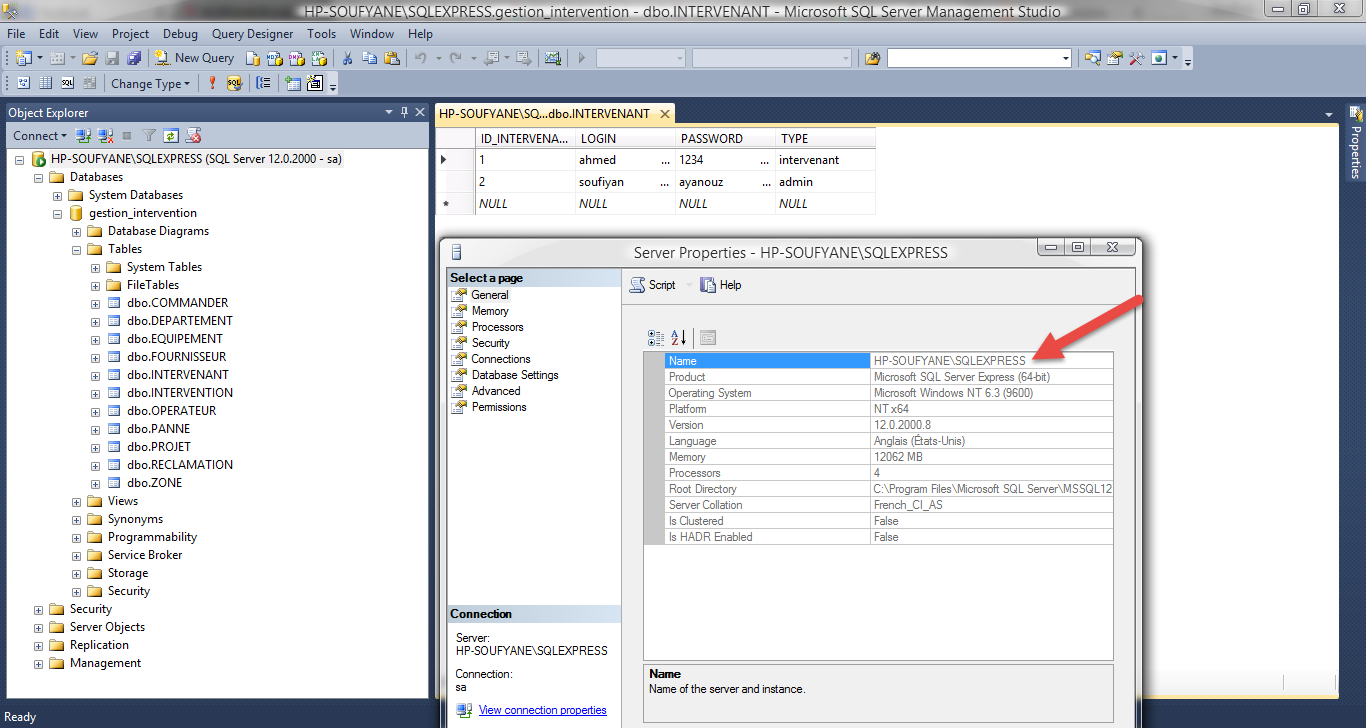Click Disconnect icon in Object Explorer
1366x728 pixels.
105,135
